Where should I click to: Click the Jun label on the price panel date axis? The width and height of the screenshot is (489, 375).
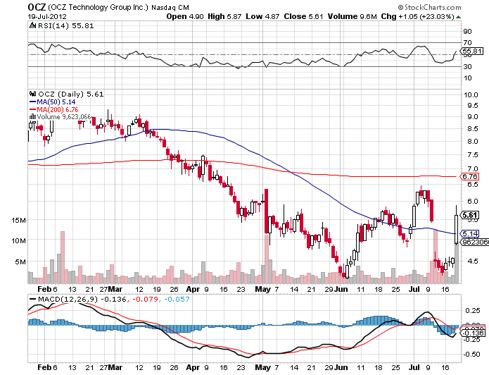pos(341,289)
